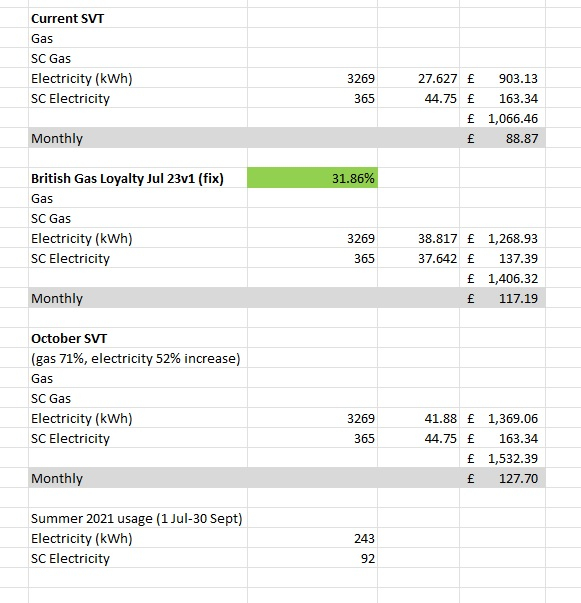581x603 pixels.
Task: Select British Gas Loyalty Jul 23v1 cell
Action: point(138,178)
